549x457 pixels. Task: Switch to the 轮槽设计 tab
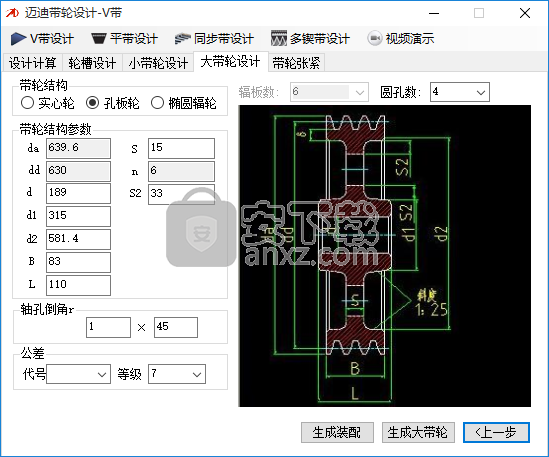[x=92, y=63]
